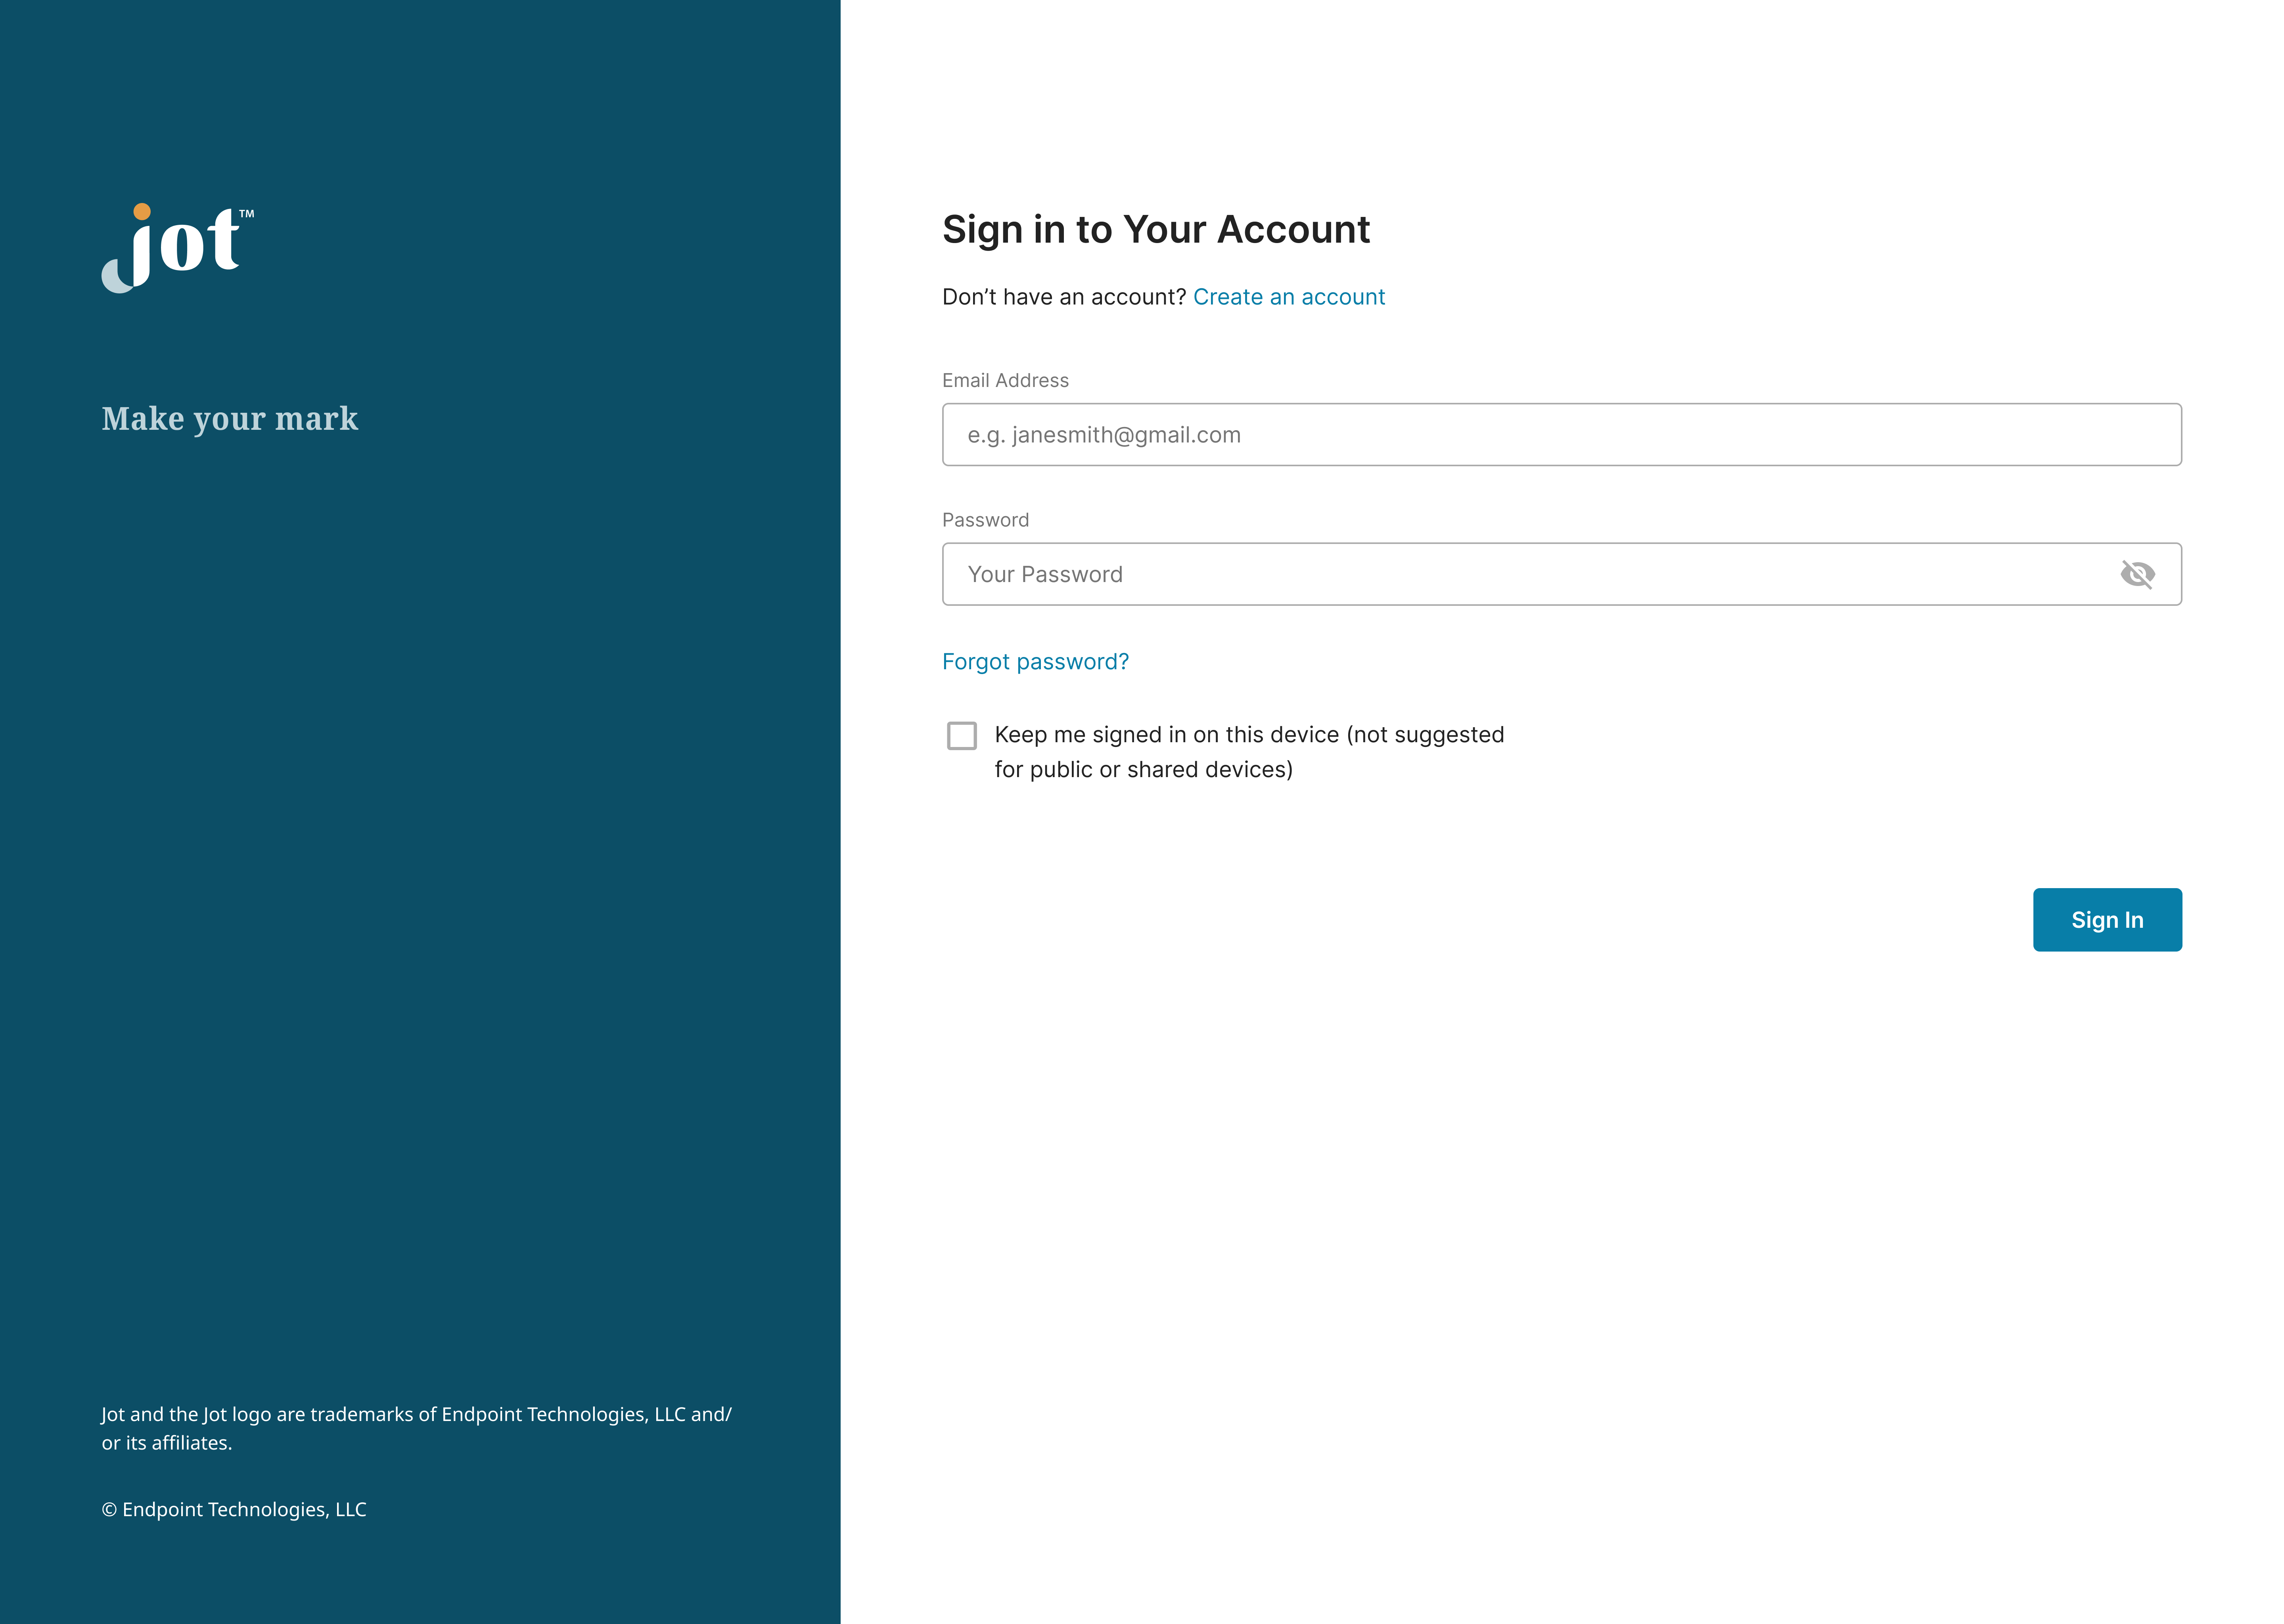Image resolution: width=2284 pixels, height=1624 pixels.
Task: Click the Forgot password? link
Action: coord(1035,662)
